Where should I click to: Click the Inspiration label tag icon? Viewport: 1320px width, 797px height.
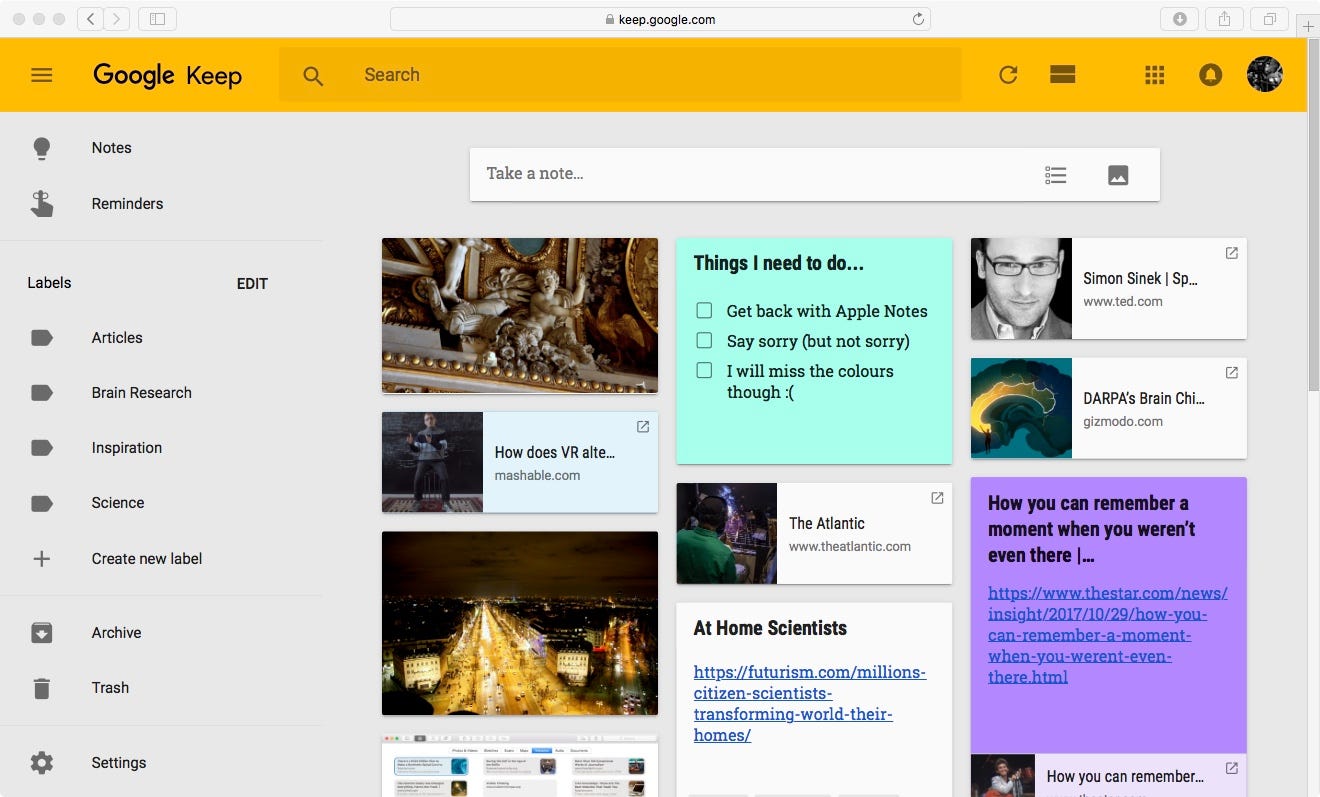coord(42,448)
